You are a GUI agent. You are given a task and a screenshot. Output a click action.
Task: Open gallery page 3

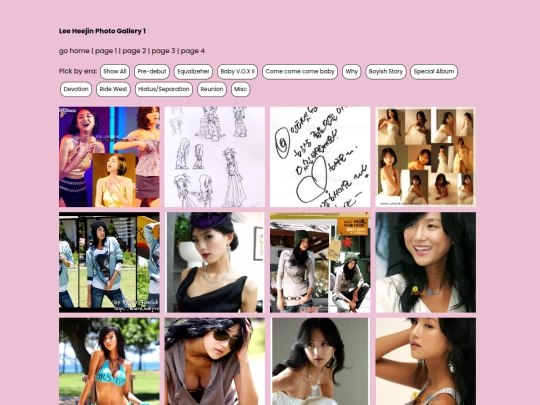(164, 51)
